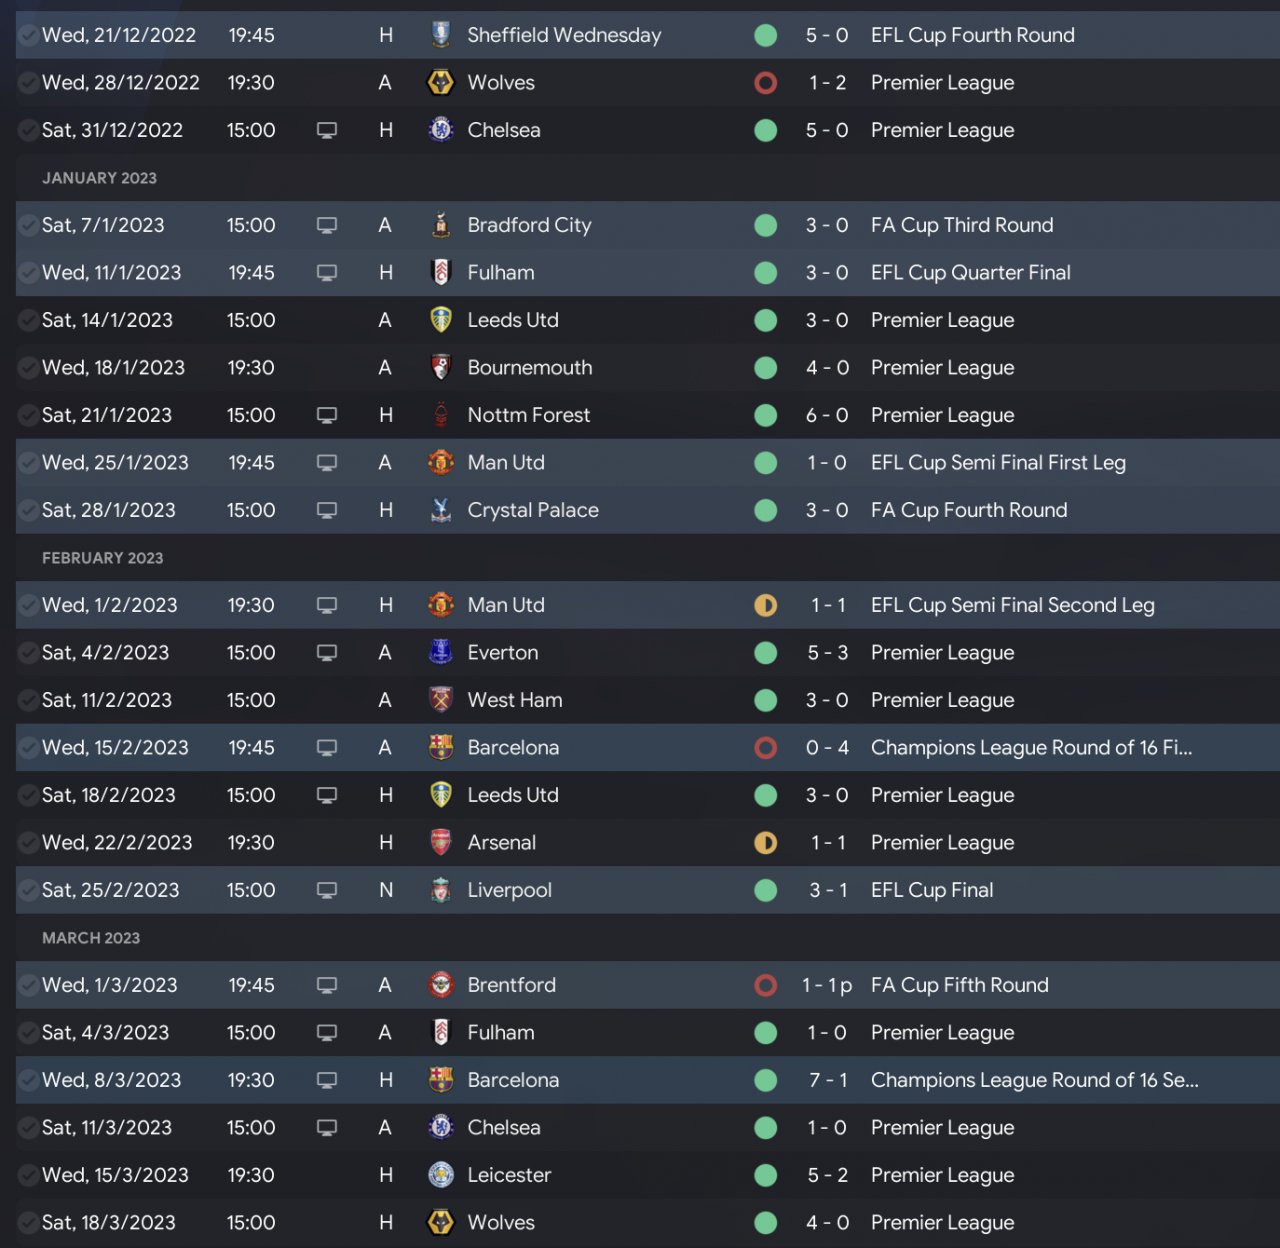Click TV broadcast icon for the Liverpool final
1280x1248 pixels.
[x=327, y=890]
